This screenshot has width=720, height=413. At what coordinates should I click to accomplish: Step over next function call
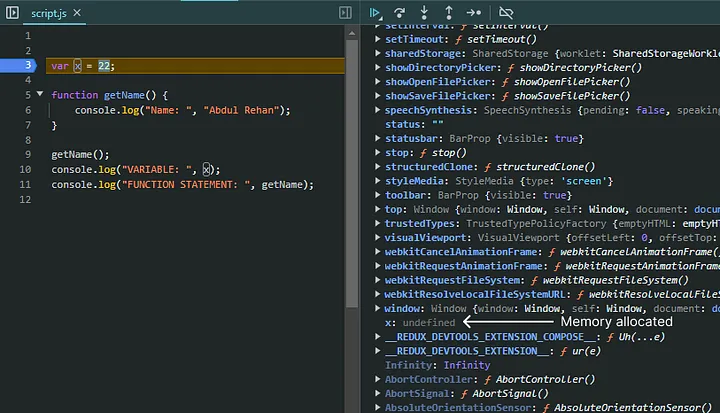tap(400, 12)
